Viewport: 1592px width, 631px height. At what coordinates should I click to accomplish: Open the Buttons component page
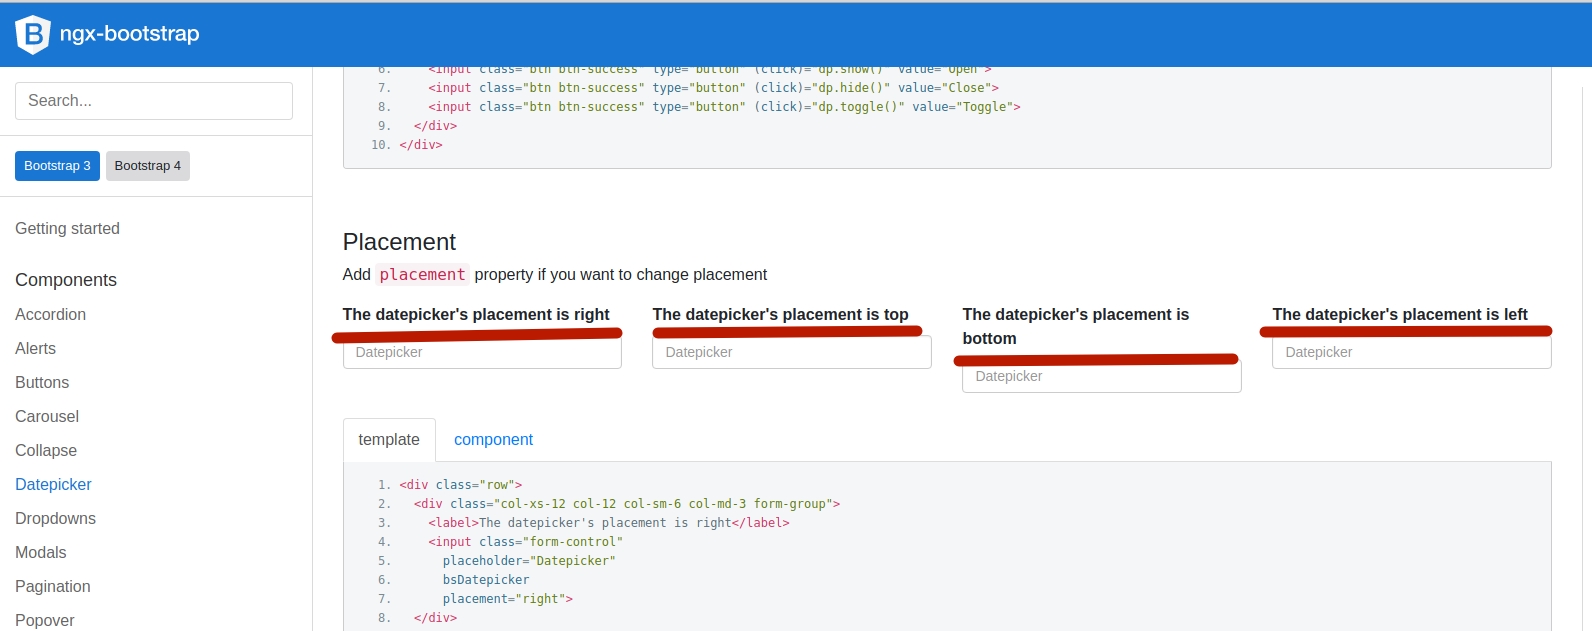tap(42, 383)
